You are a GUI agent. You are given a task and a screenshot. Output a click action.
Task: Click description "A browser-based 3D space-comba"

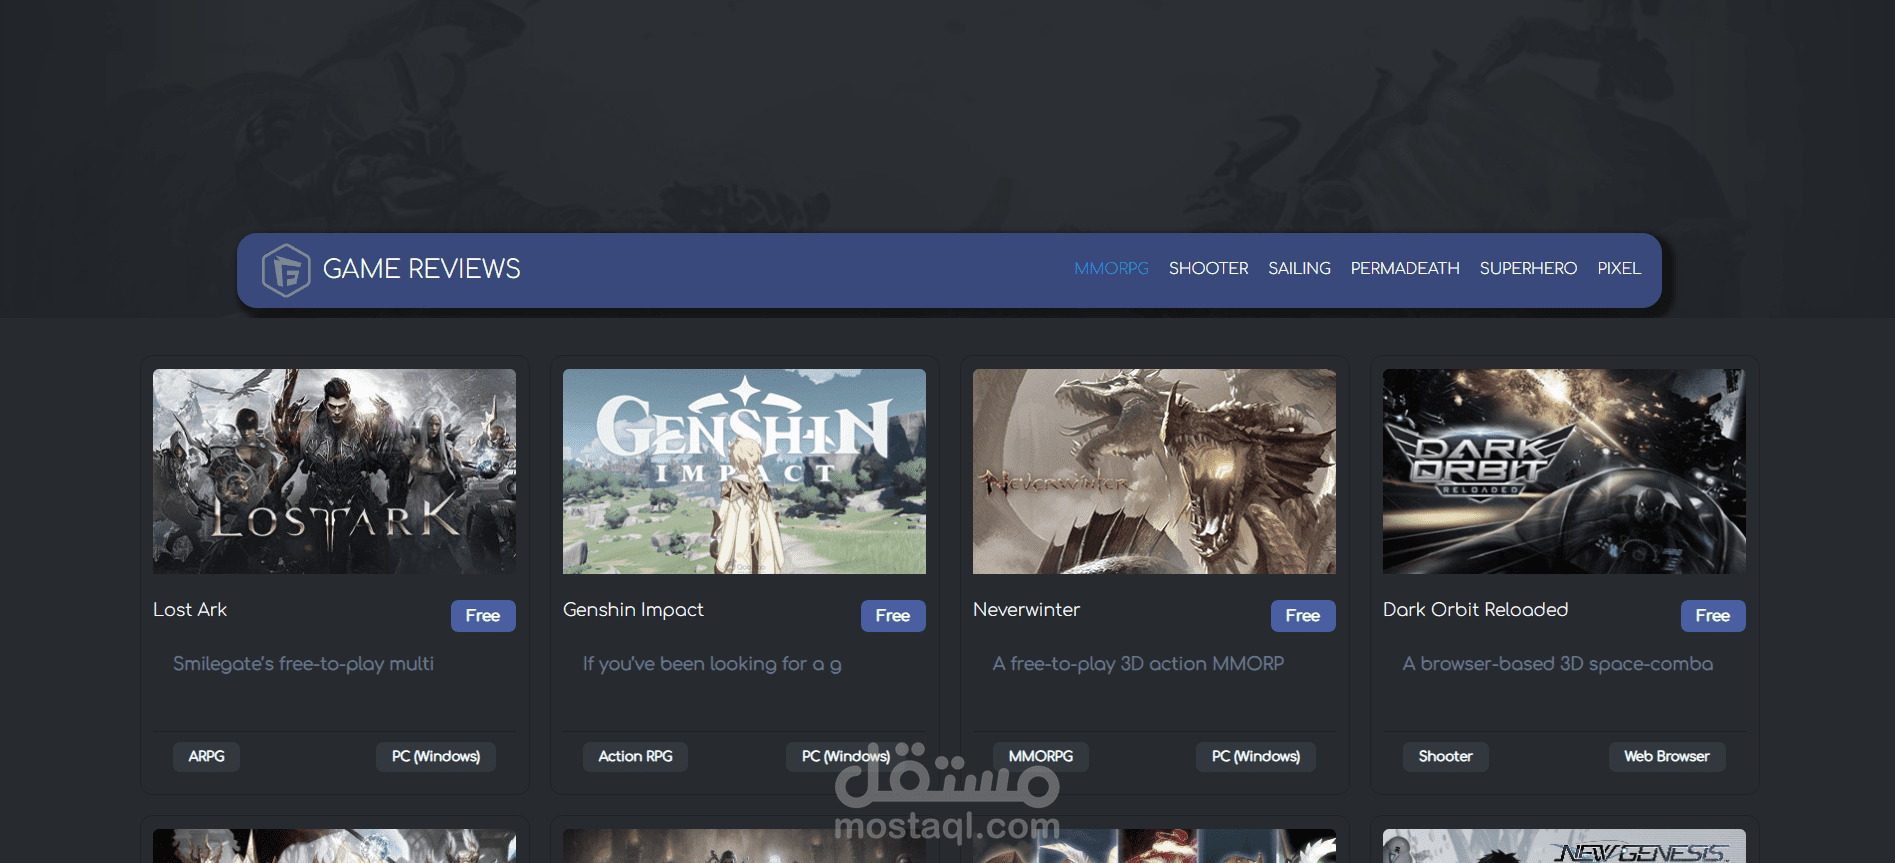[x=1558, y=664]
